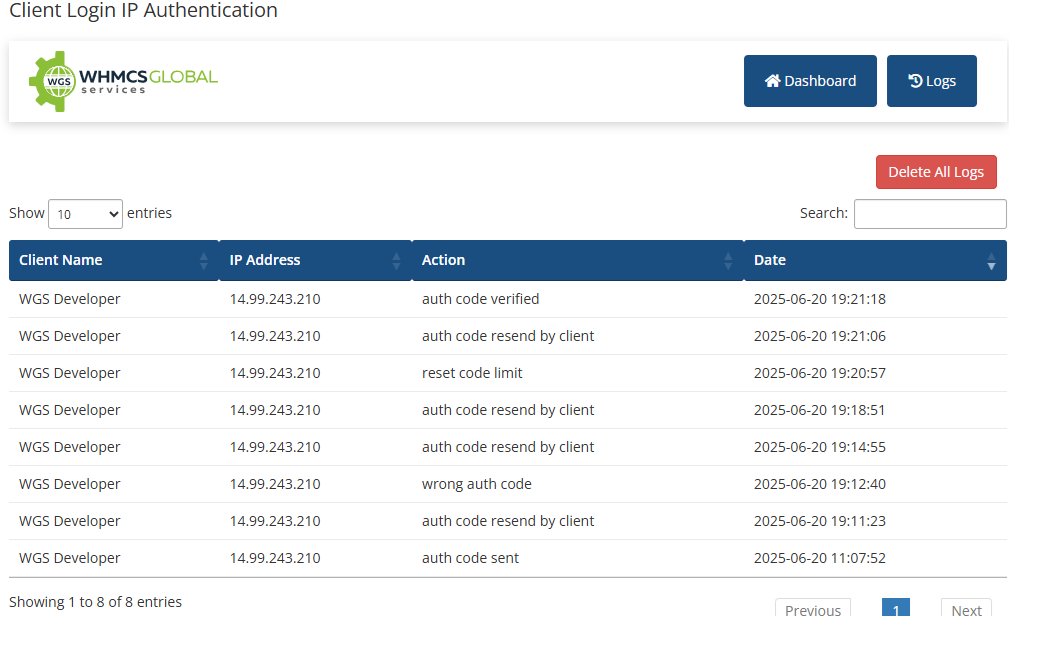
Task: Click the Client Name column header
Action: 61,260
